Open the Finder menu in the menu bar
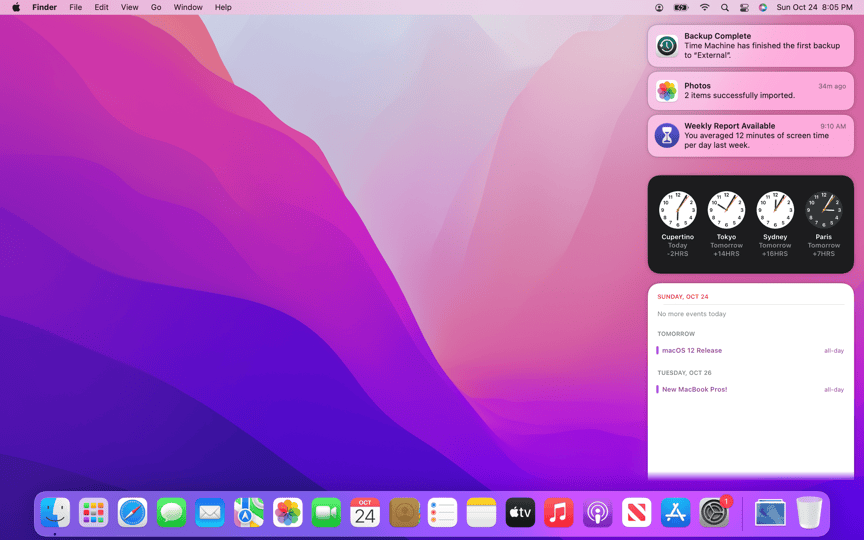 [x=45, y=7]
